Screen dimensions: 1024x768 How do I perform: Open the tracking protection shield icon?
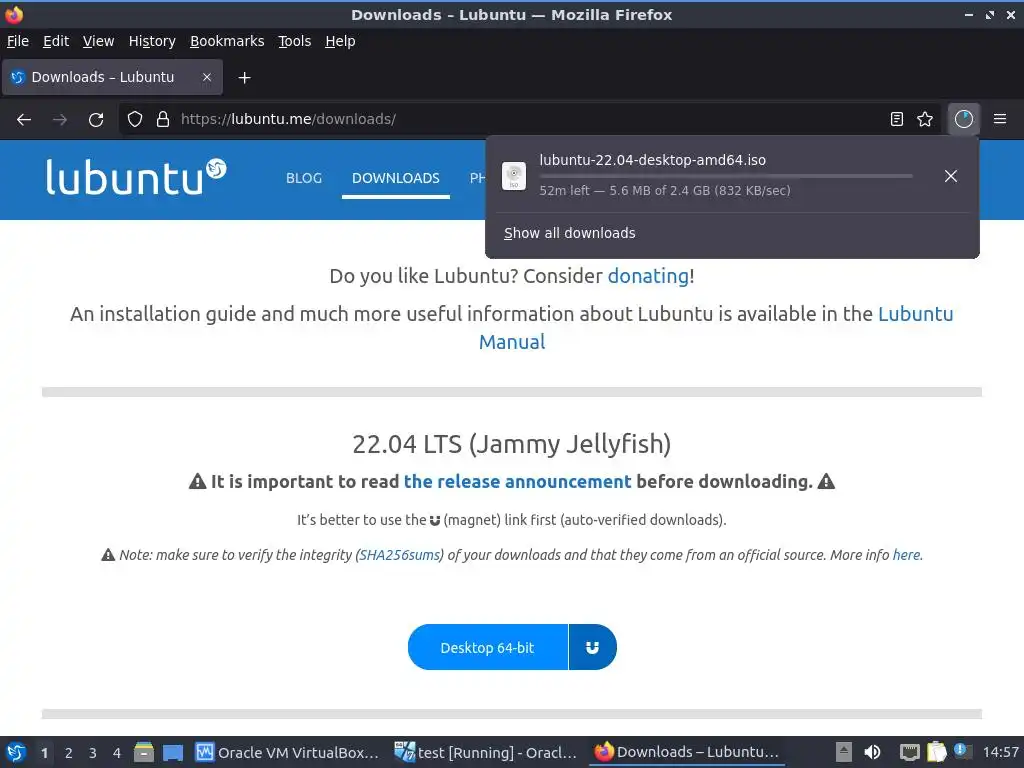[135, 120]
